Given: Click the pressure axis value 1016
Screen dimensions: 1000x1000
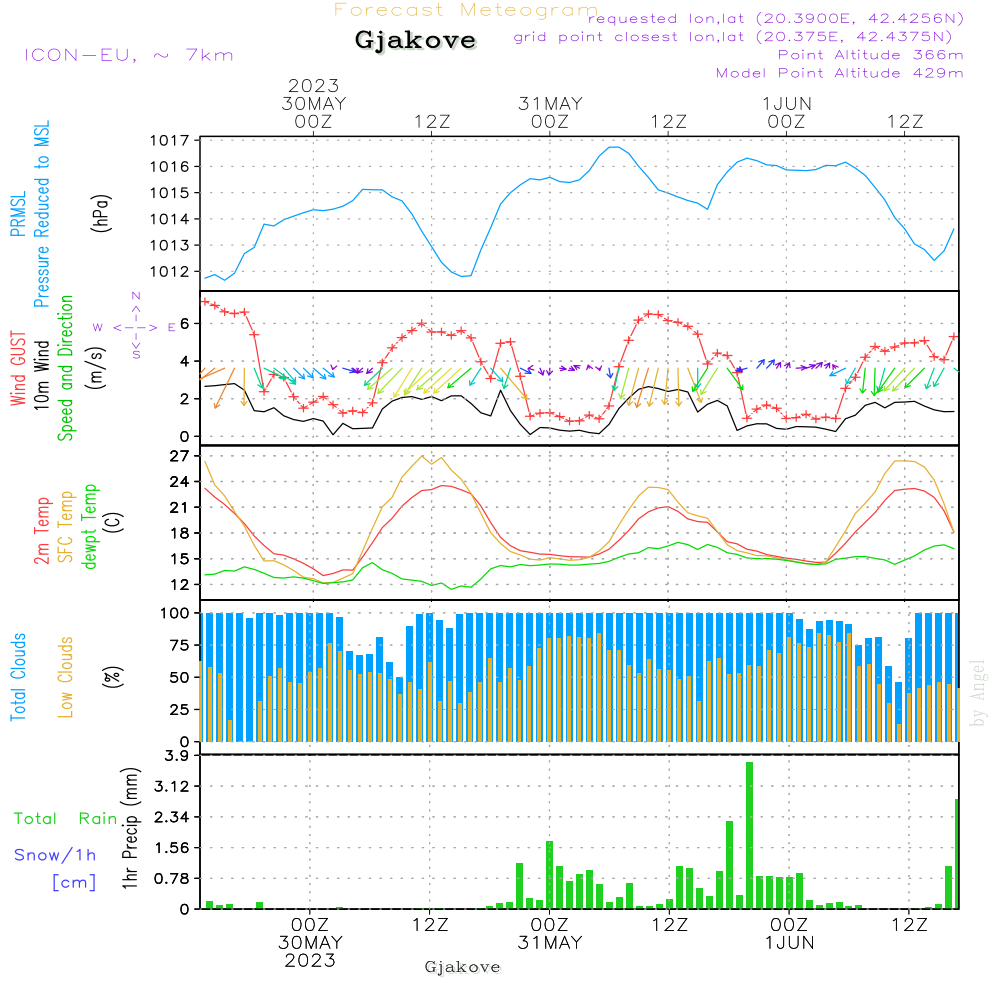Looking at the screenshot, I should (170, 166).
